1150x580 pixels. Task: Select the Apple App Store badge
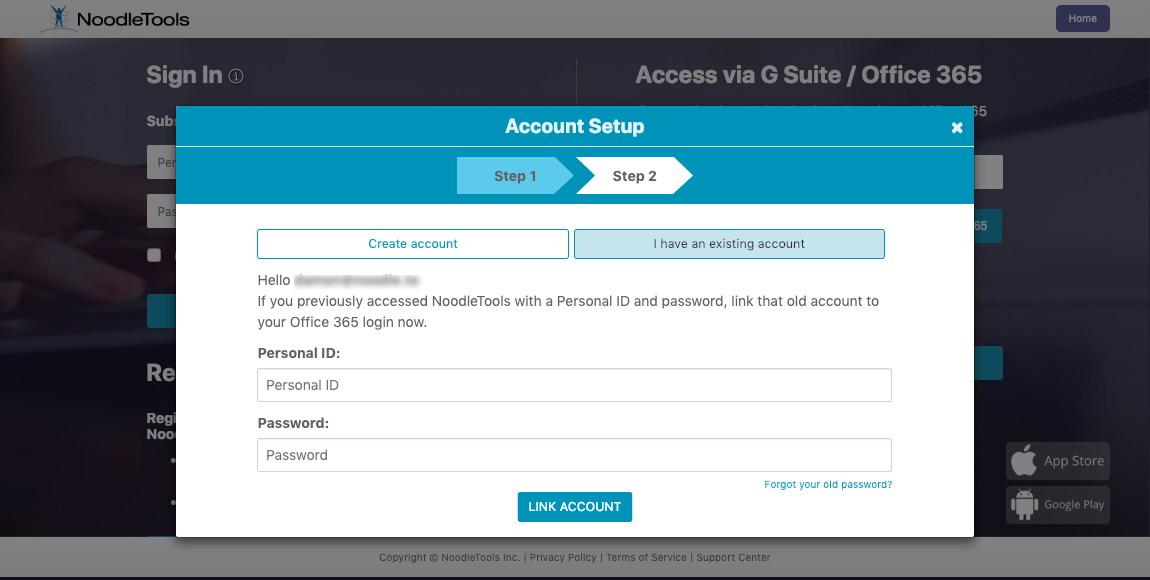pos(1057,460)
